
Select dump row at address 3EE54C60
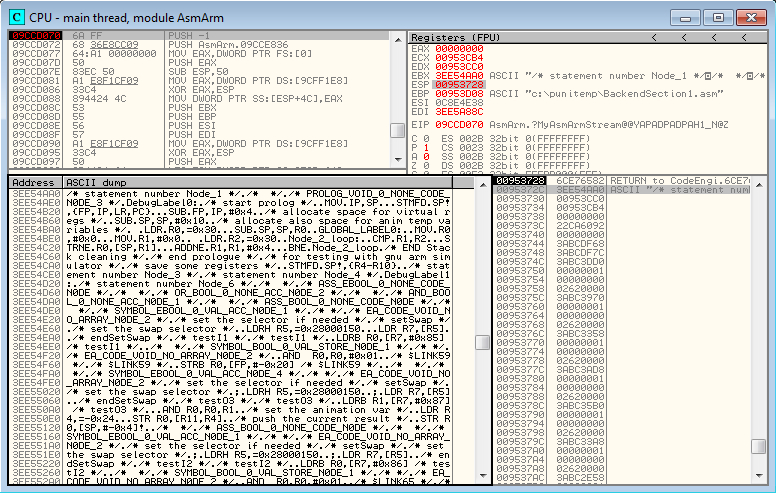tap(231, 256)
